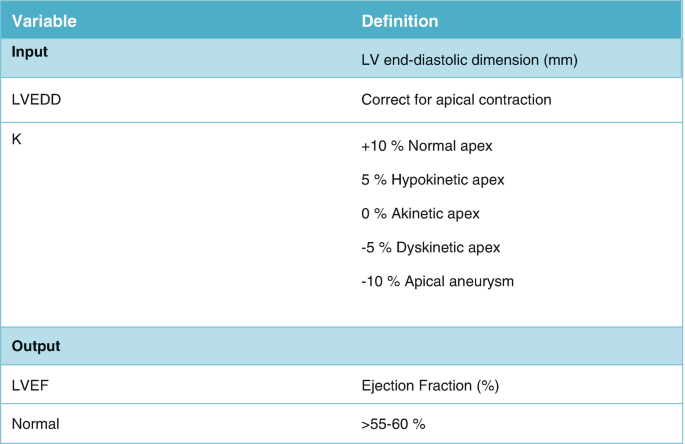
Task: Select the Output section label
Action: 36,346
